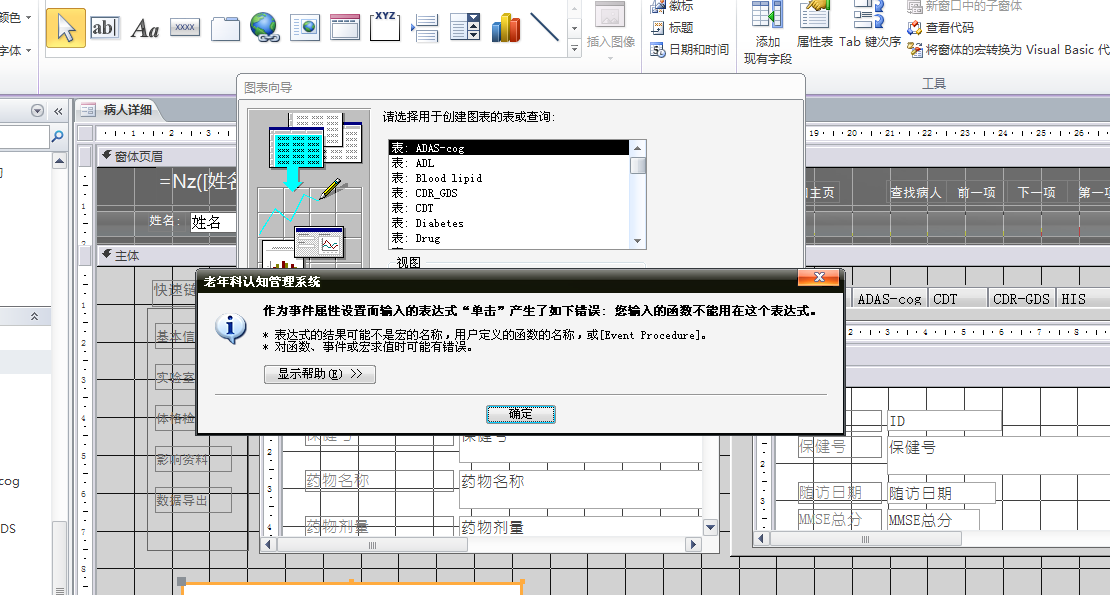Screen dimensions: 1110x595
Task: Open the 字体 font dropdown
Action: pyautogui.click(x=16, y=51)
